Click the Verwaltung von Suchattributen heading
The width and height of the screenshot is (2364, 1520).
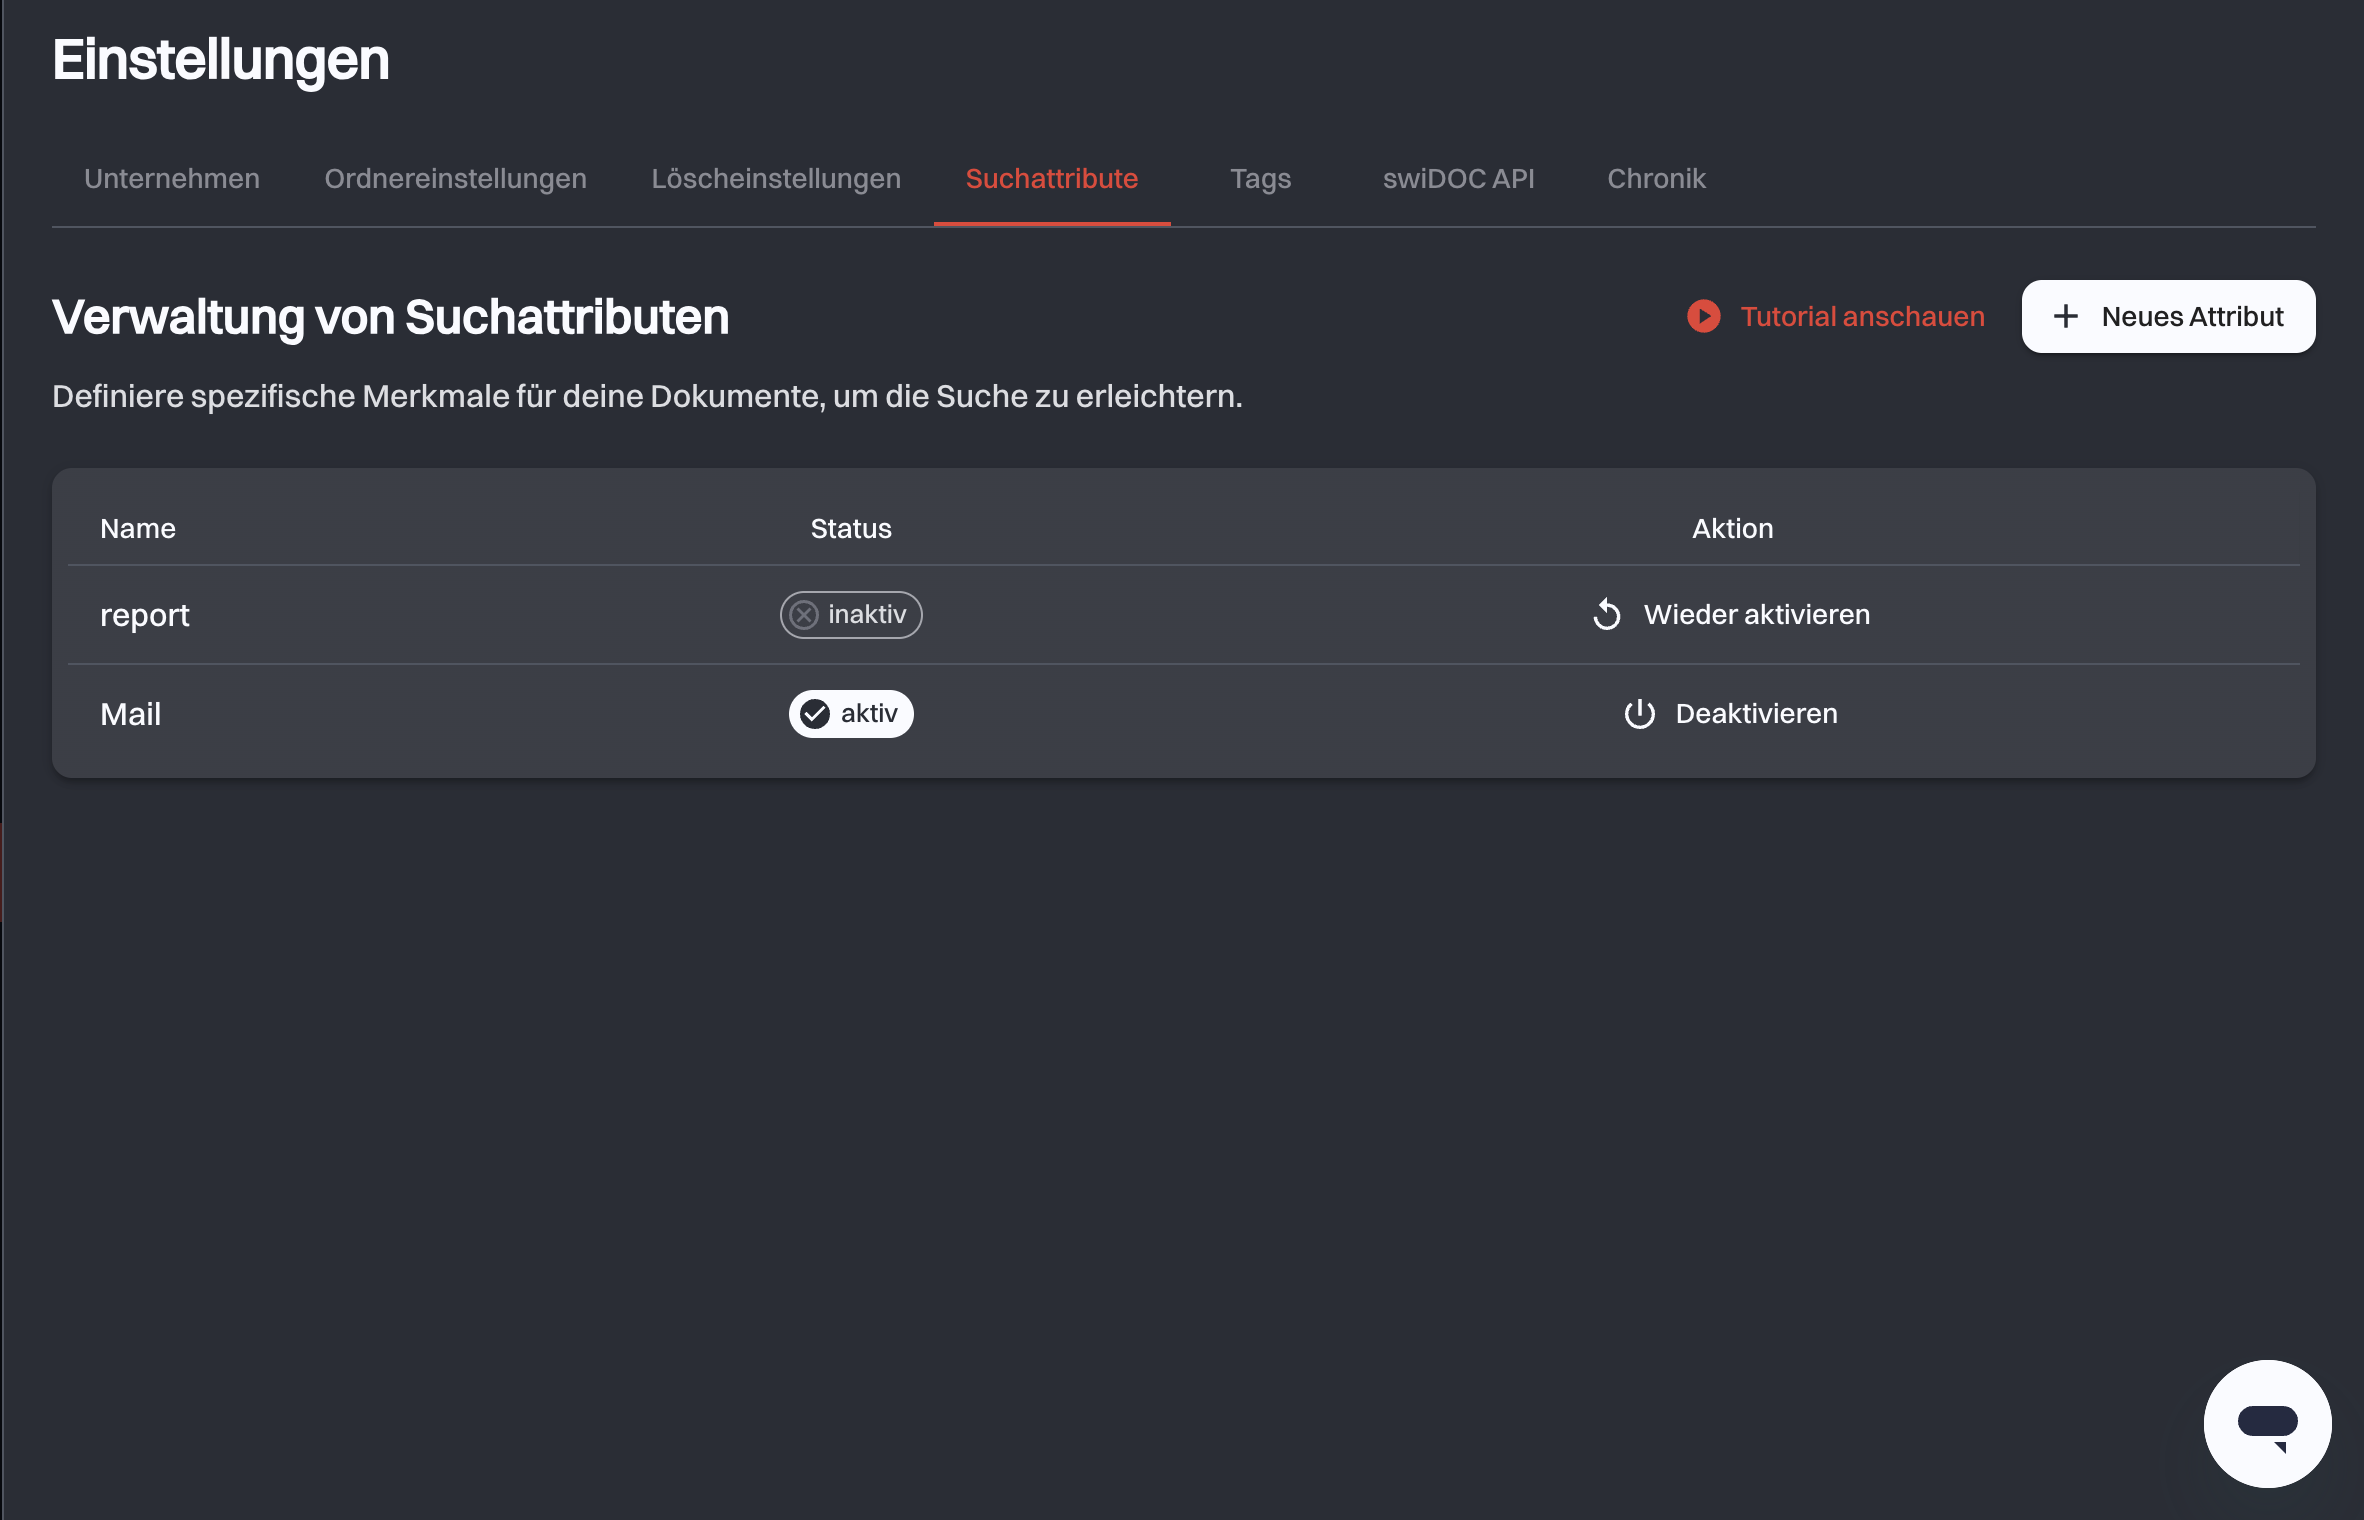click(391, 317)
